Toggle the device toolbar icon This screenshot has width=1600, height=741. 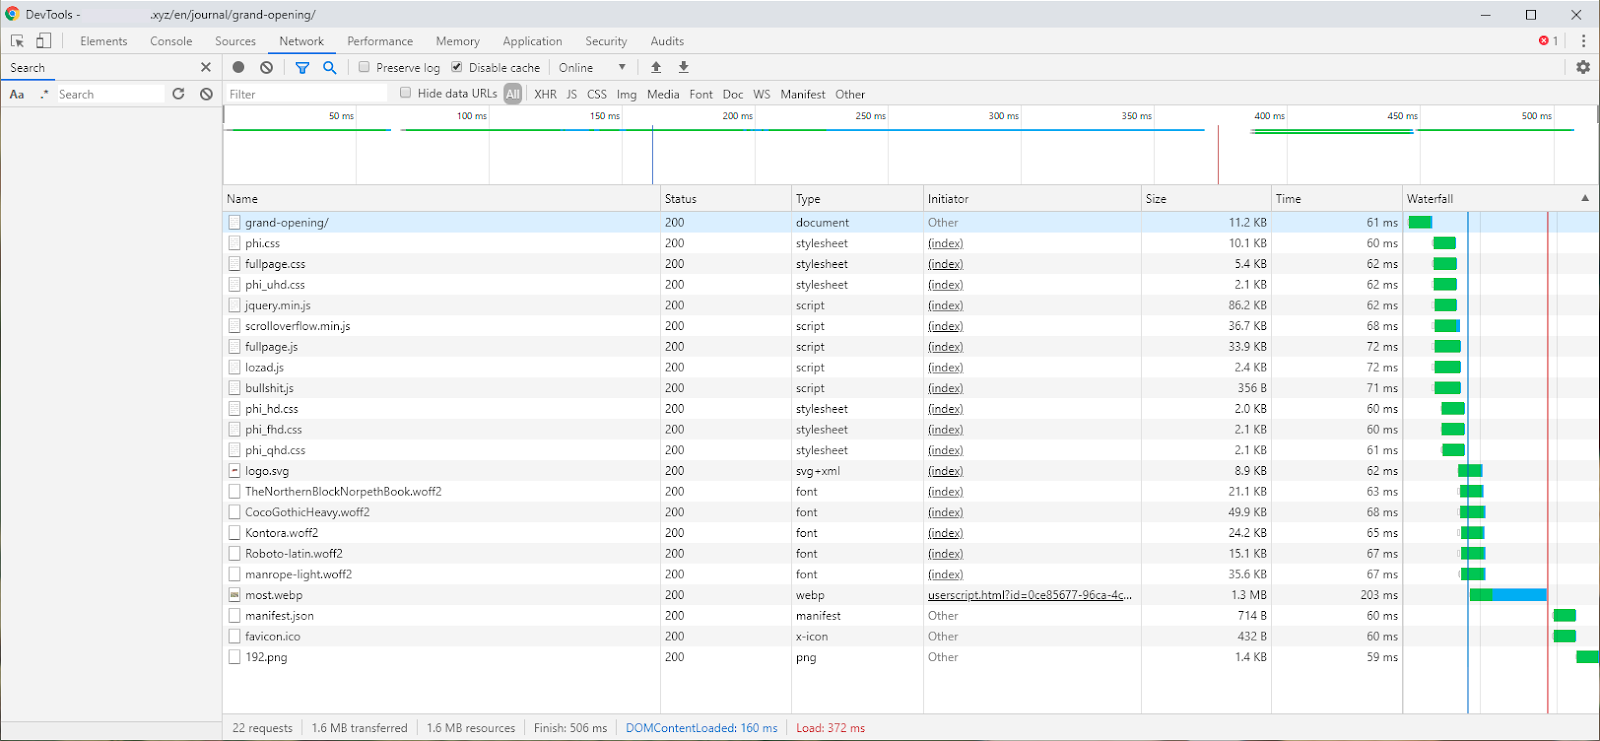43,41
